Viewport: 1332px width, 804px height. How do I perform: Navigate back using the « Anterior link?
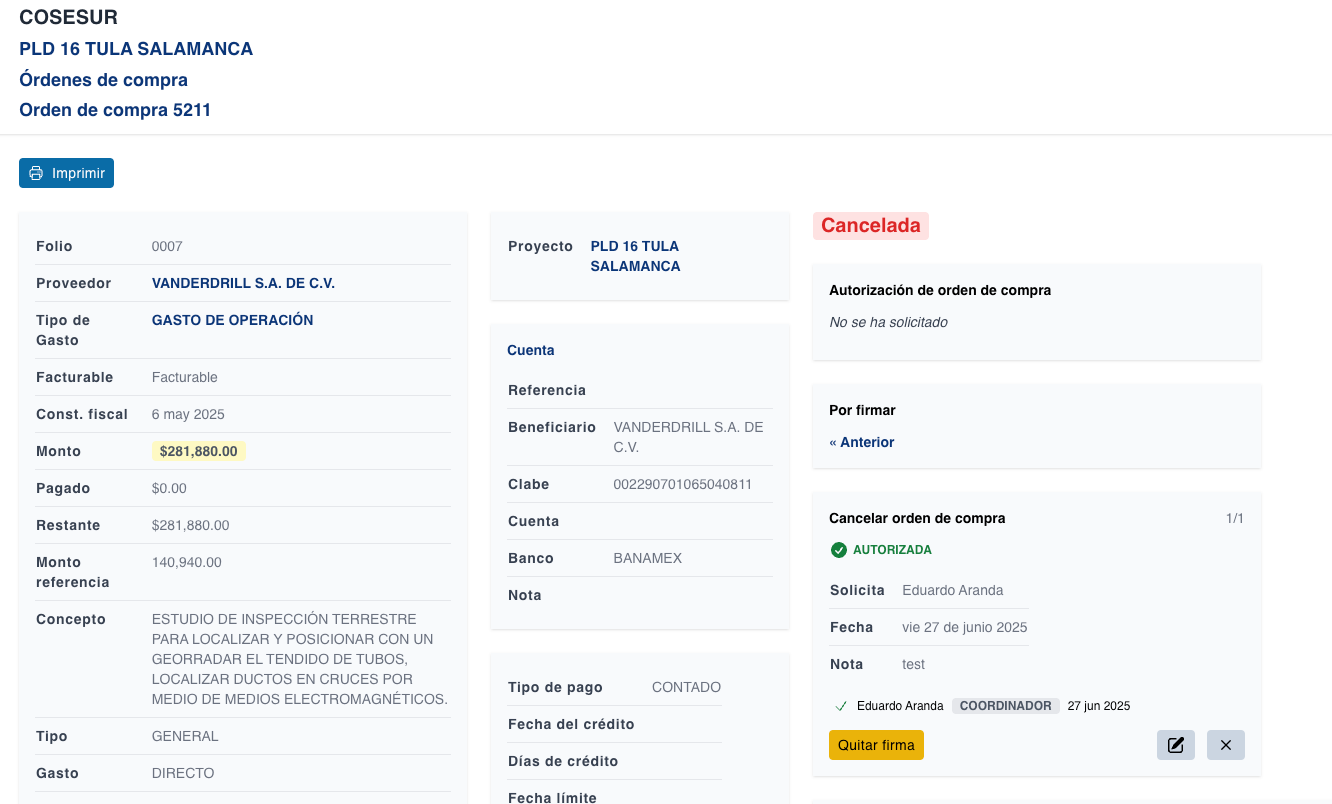[x=862, y=441]
